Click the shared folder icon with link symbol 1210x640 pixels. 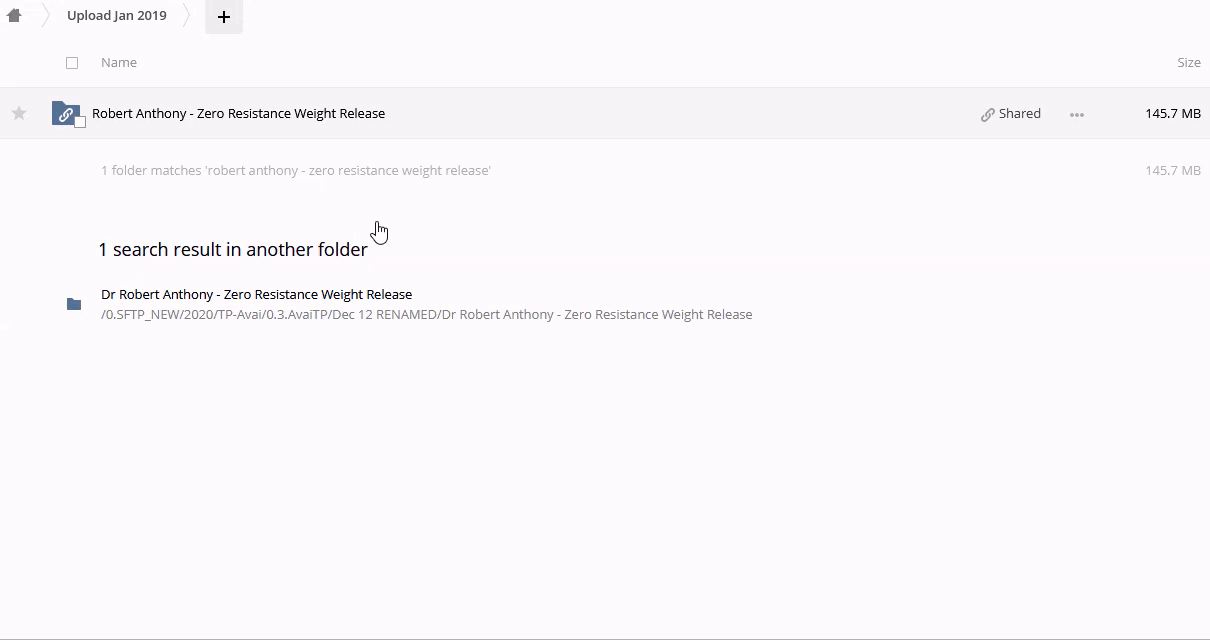(64, 113)
